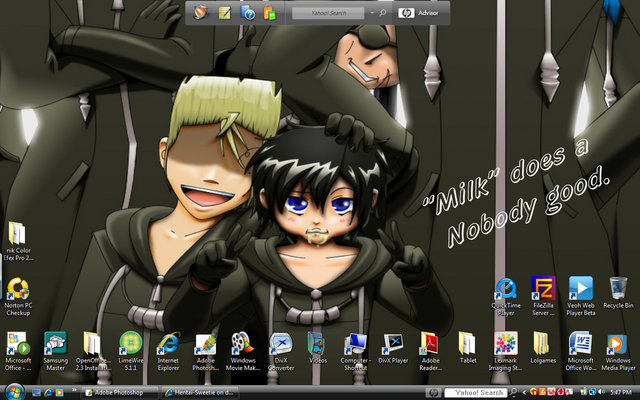Open the help icon in HP Advisor dock
Viewport: 640px width, 400px height.
(x=247, y=13)
